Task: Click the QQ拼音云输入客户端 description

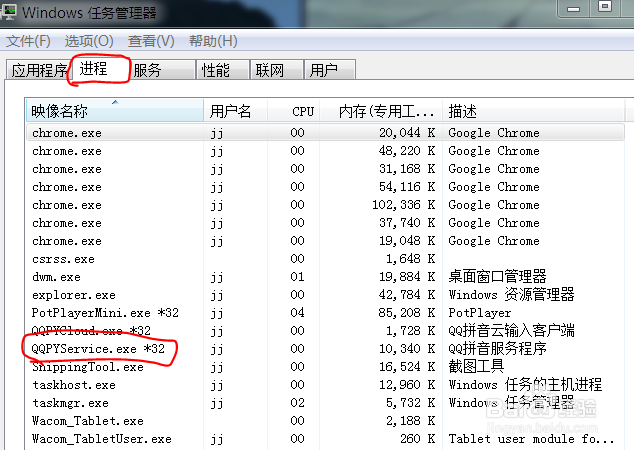Action: 511,331
